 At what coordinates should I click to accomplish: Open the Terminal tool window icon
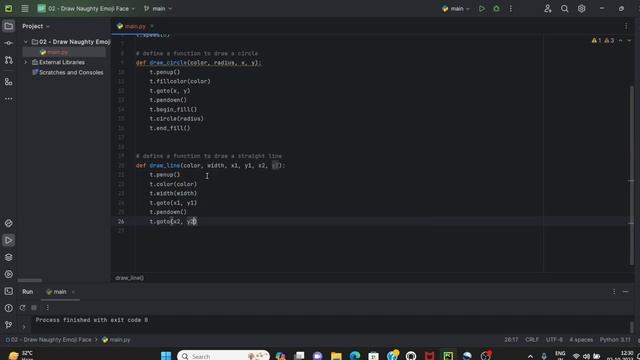tap(9, 291)
